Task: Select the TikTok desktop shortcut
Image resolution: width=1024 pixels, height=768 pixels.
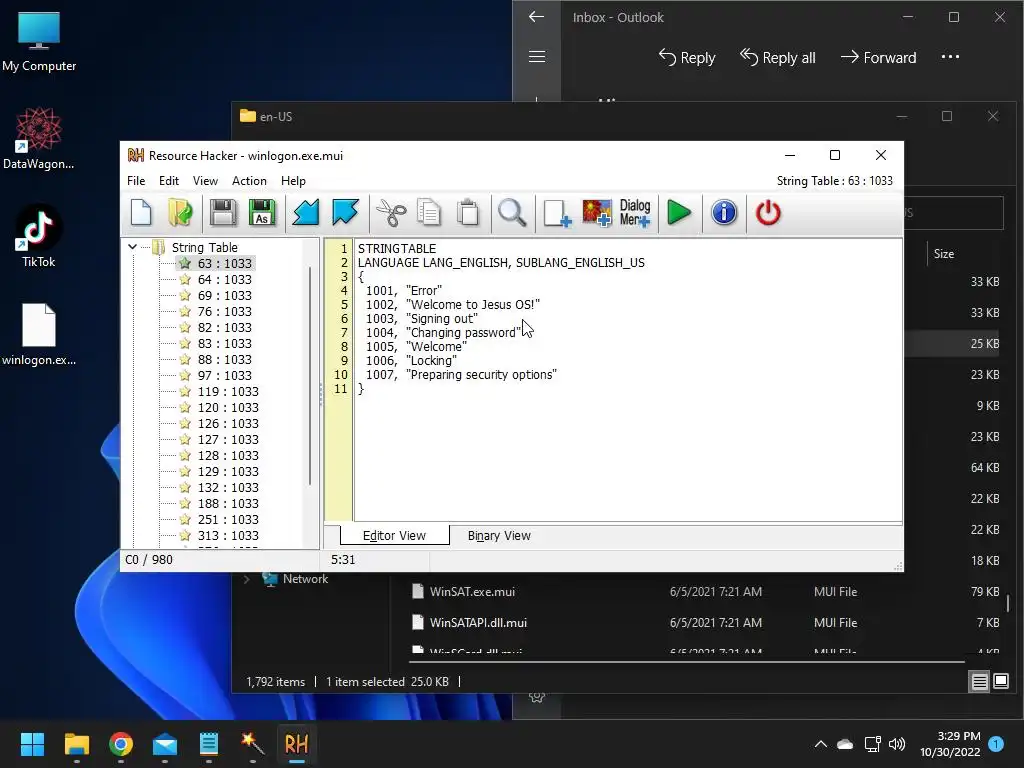Action: 39,236
